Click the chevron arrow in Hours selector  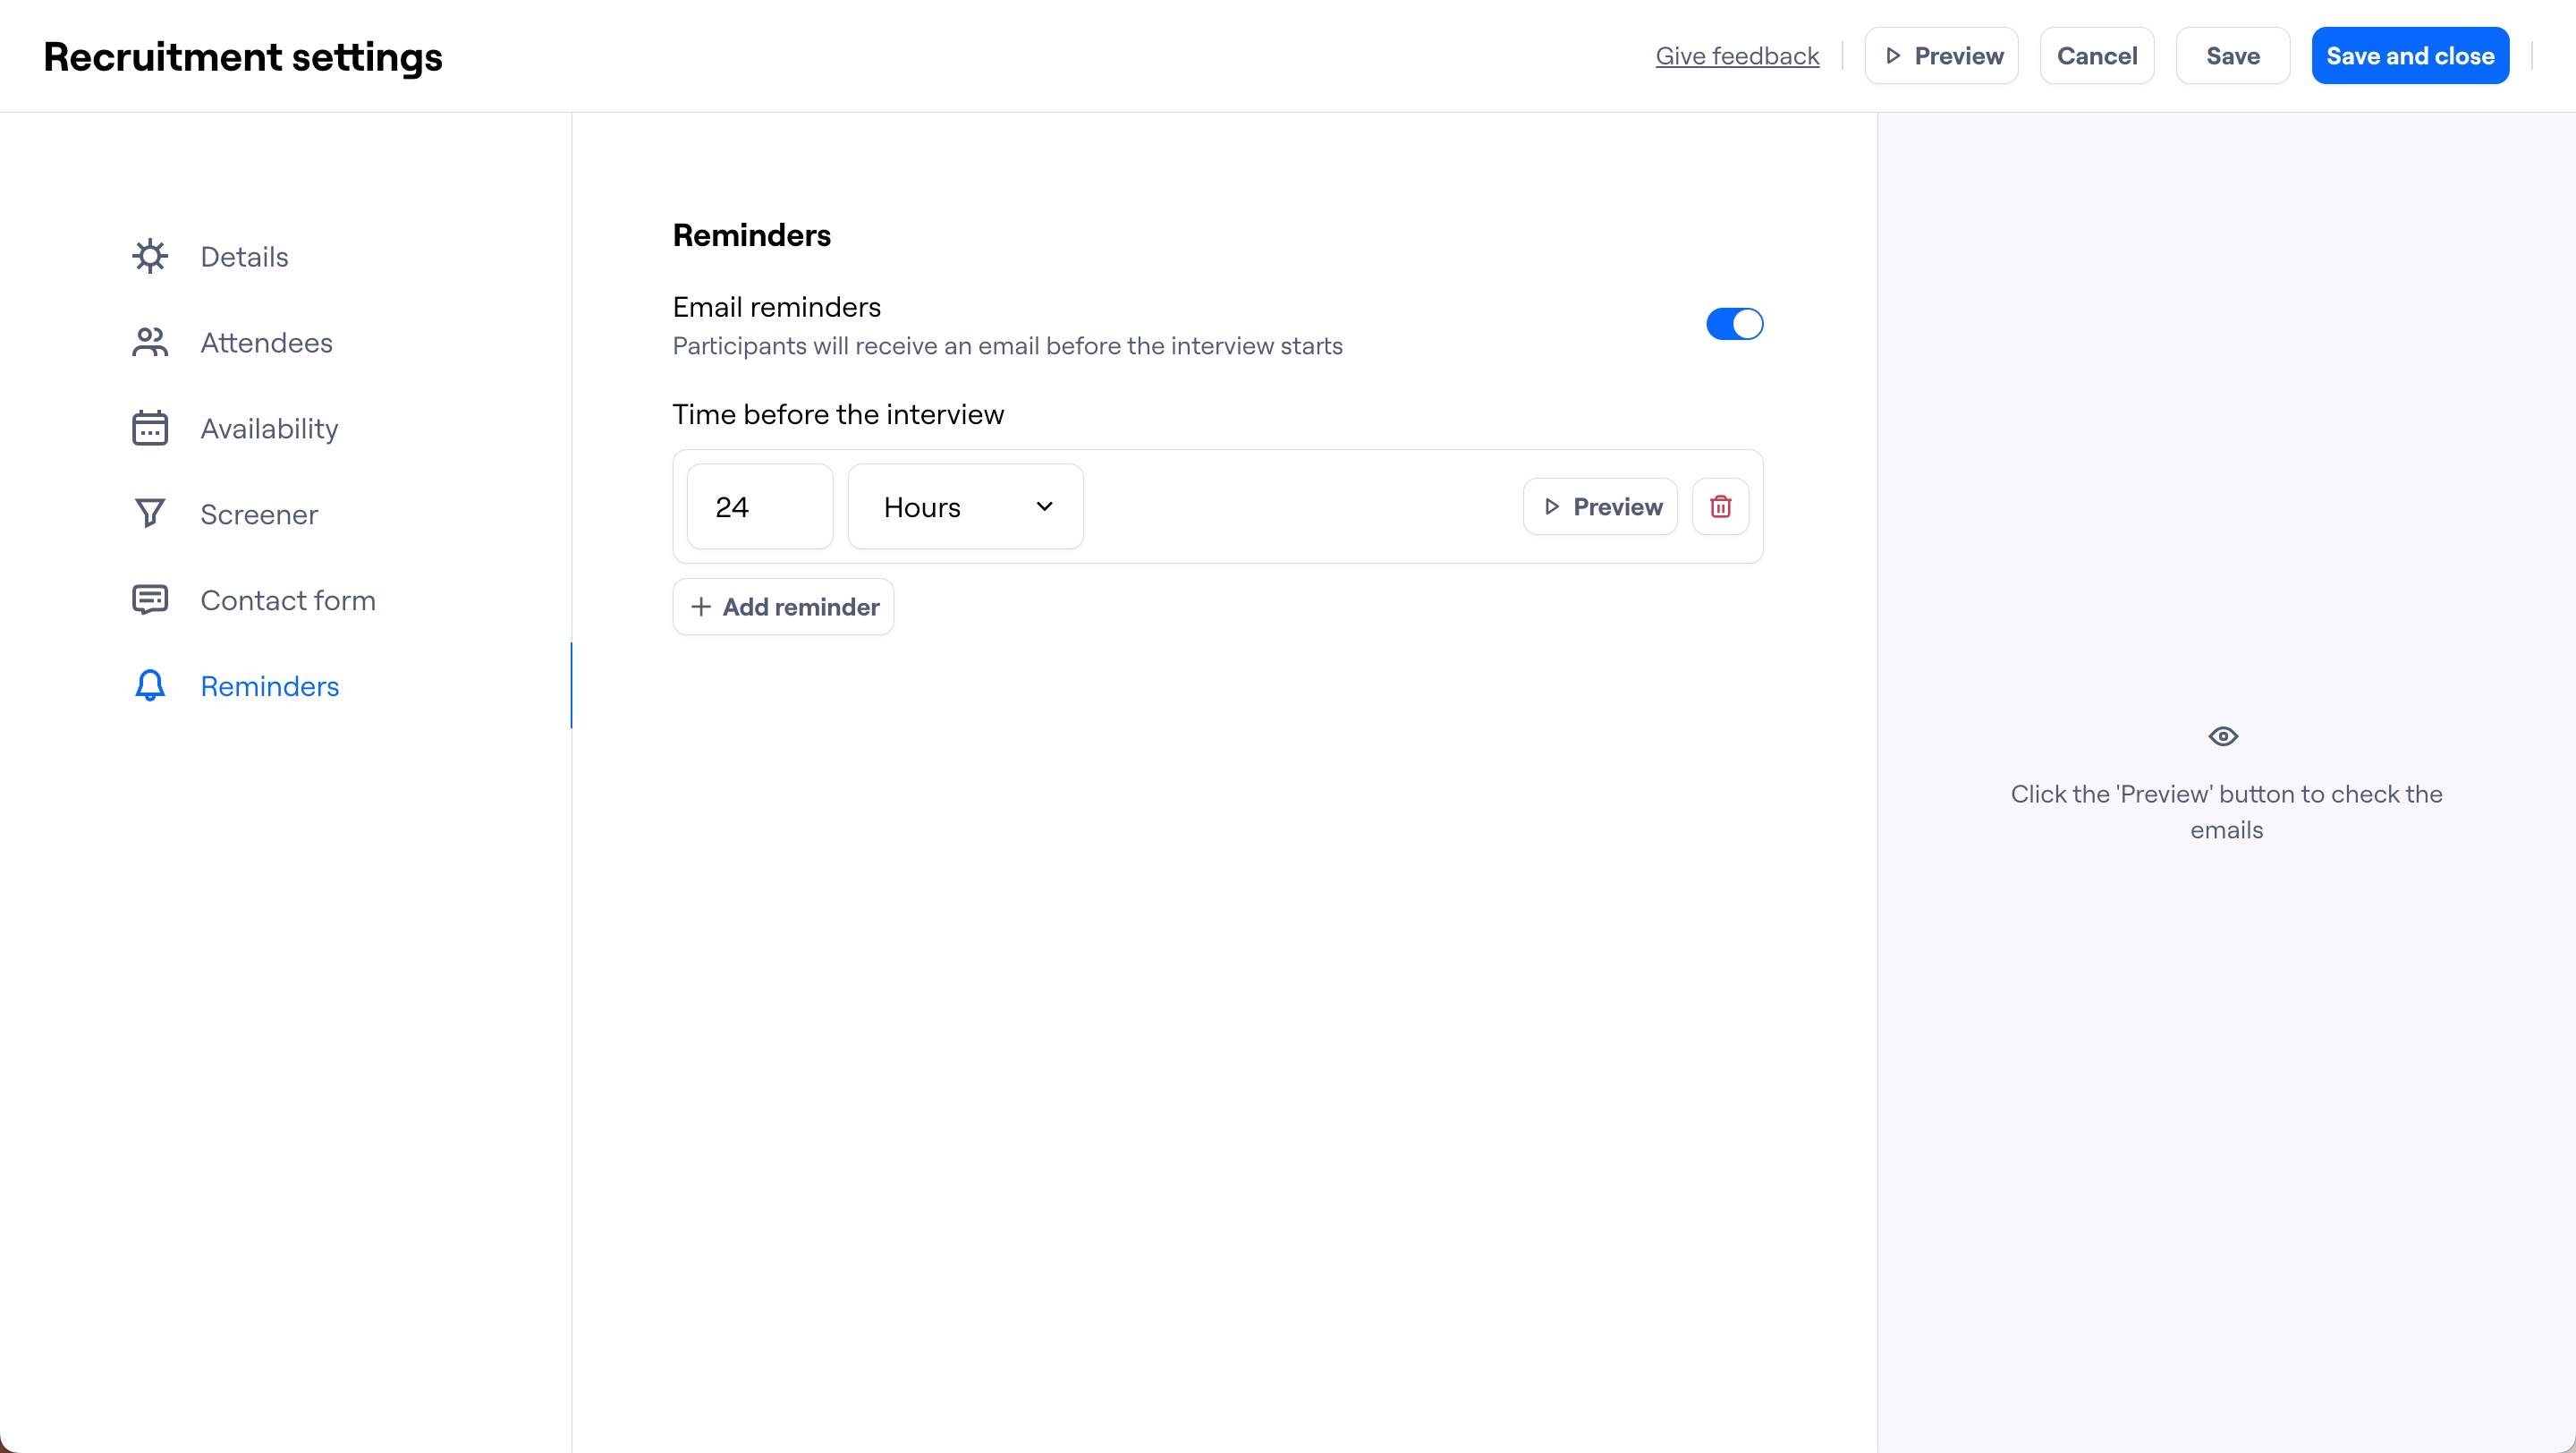pyautogui.click(x=1044, y=507)
